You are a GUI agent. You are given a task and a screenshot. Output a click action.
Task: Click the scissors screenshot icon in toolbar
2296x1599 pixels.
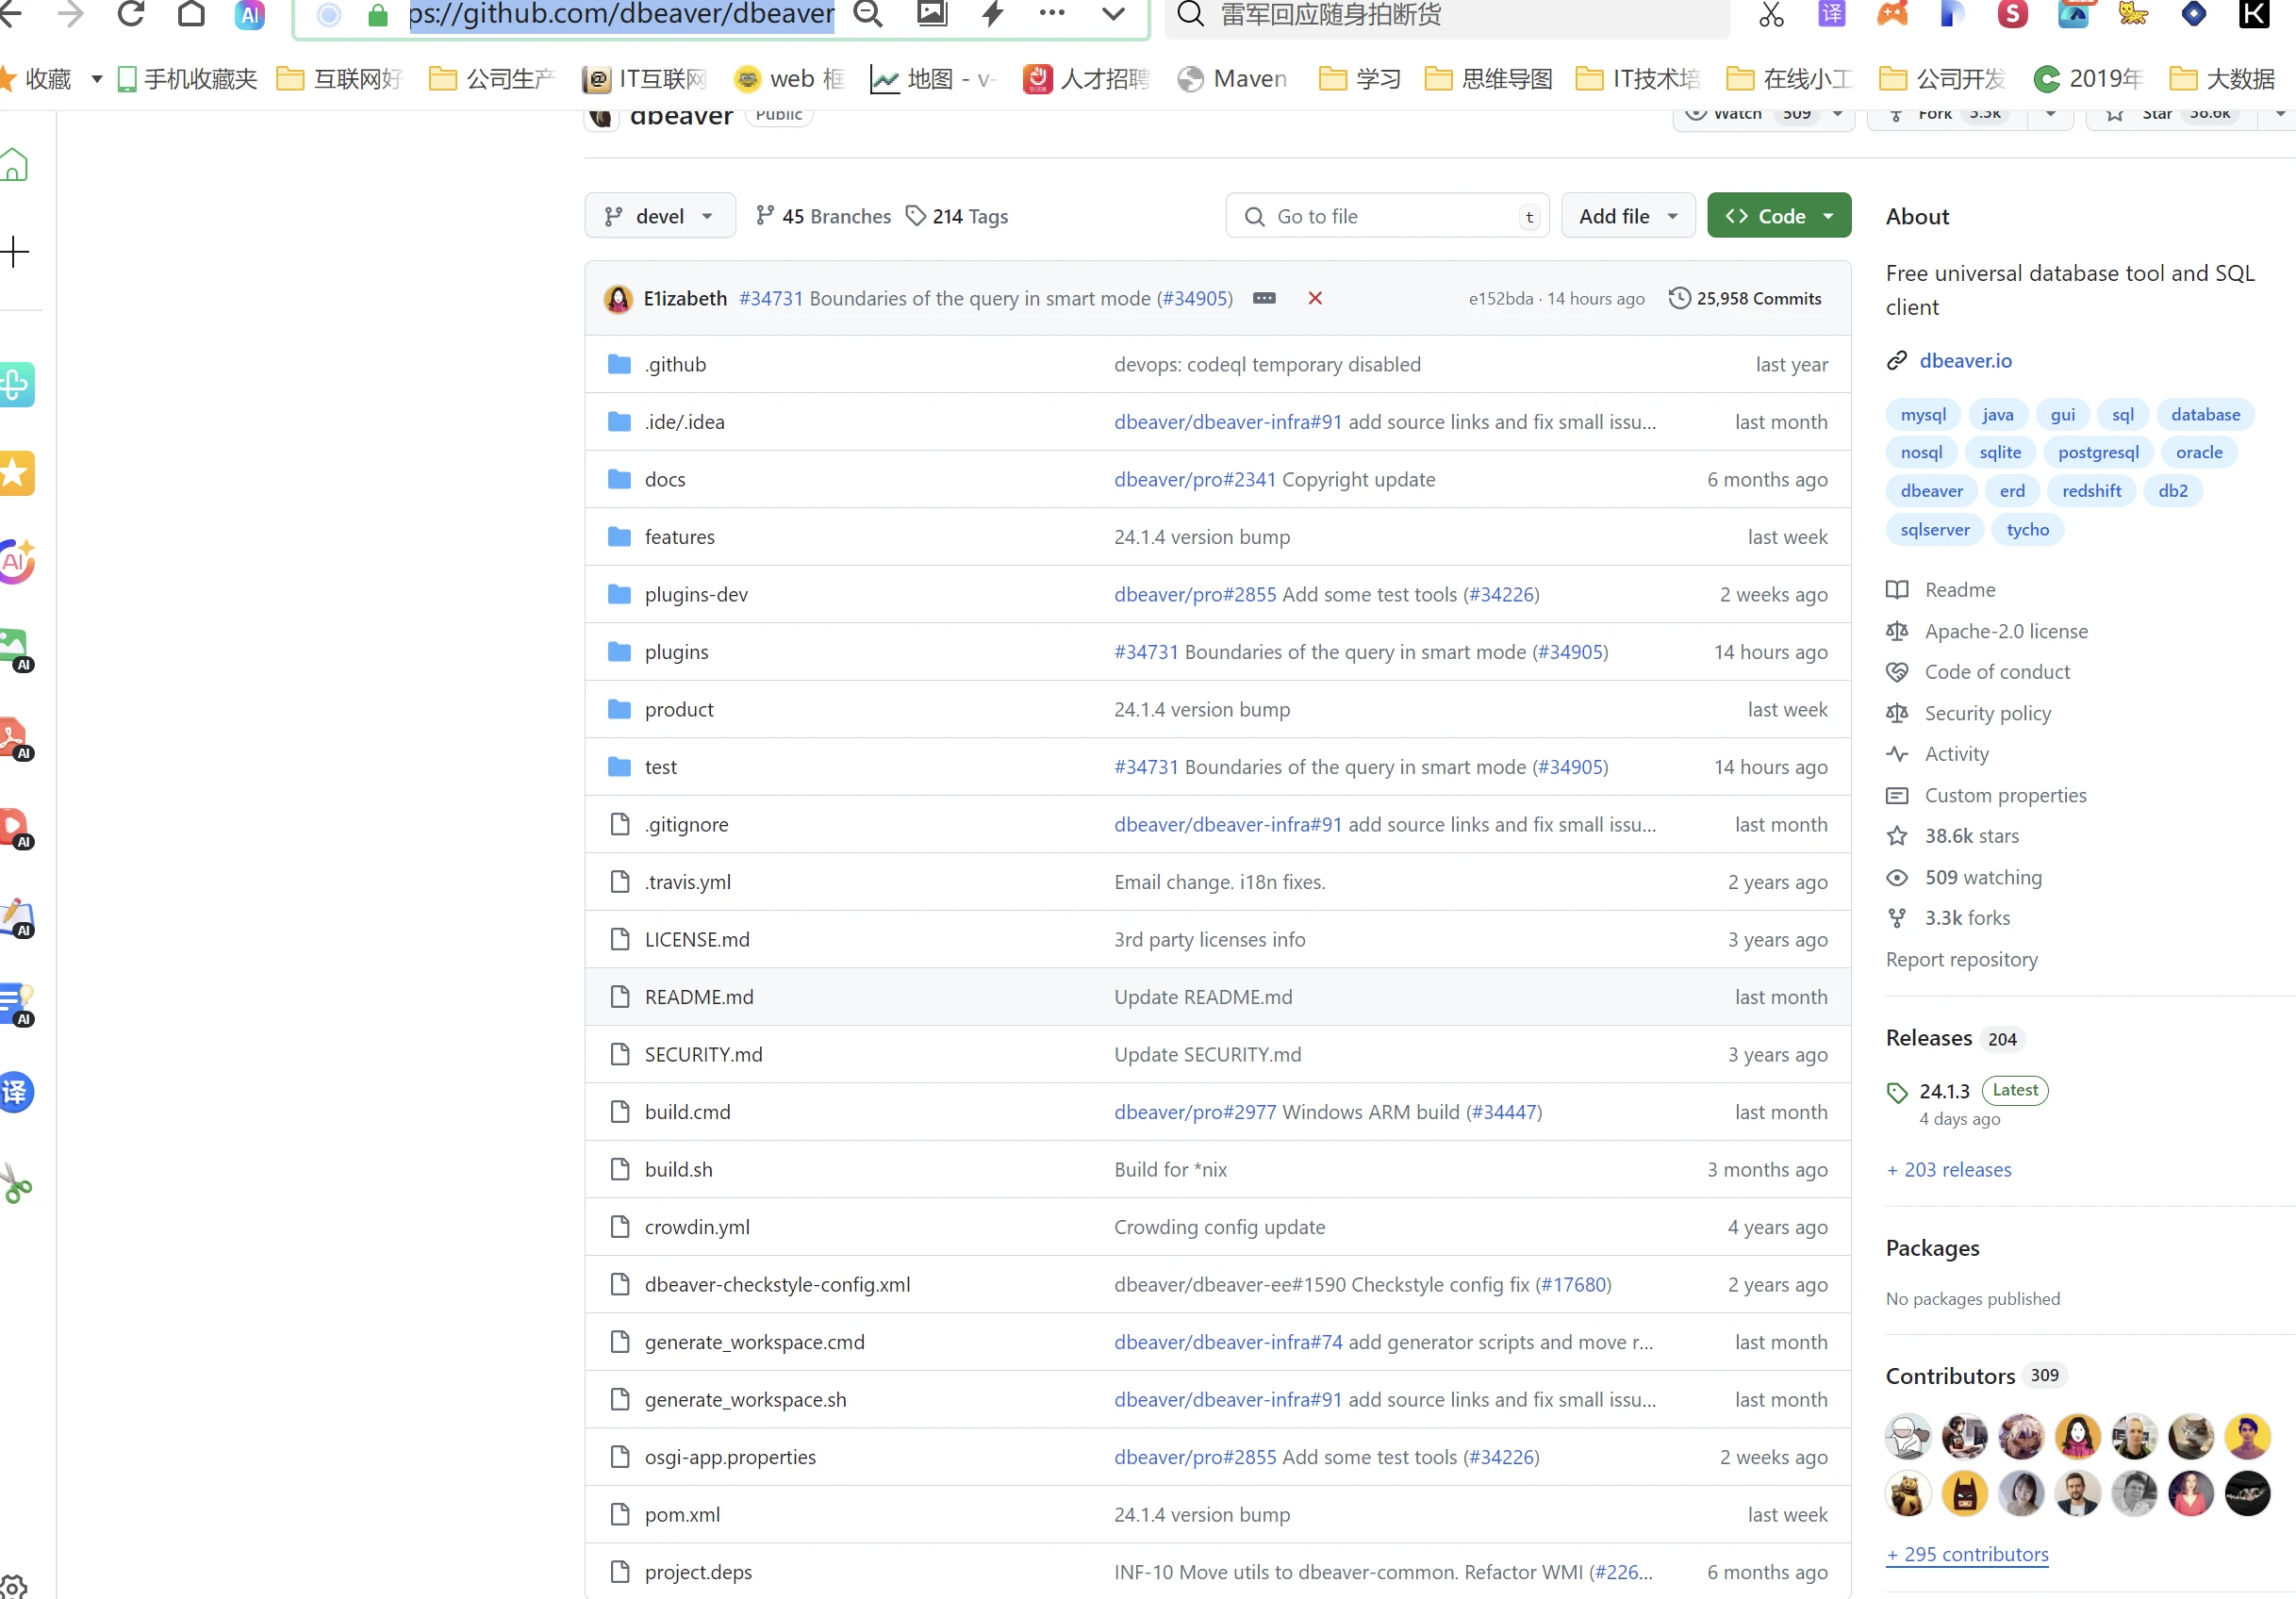point(1771,14)
